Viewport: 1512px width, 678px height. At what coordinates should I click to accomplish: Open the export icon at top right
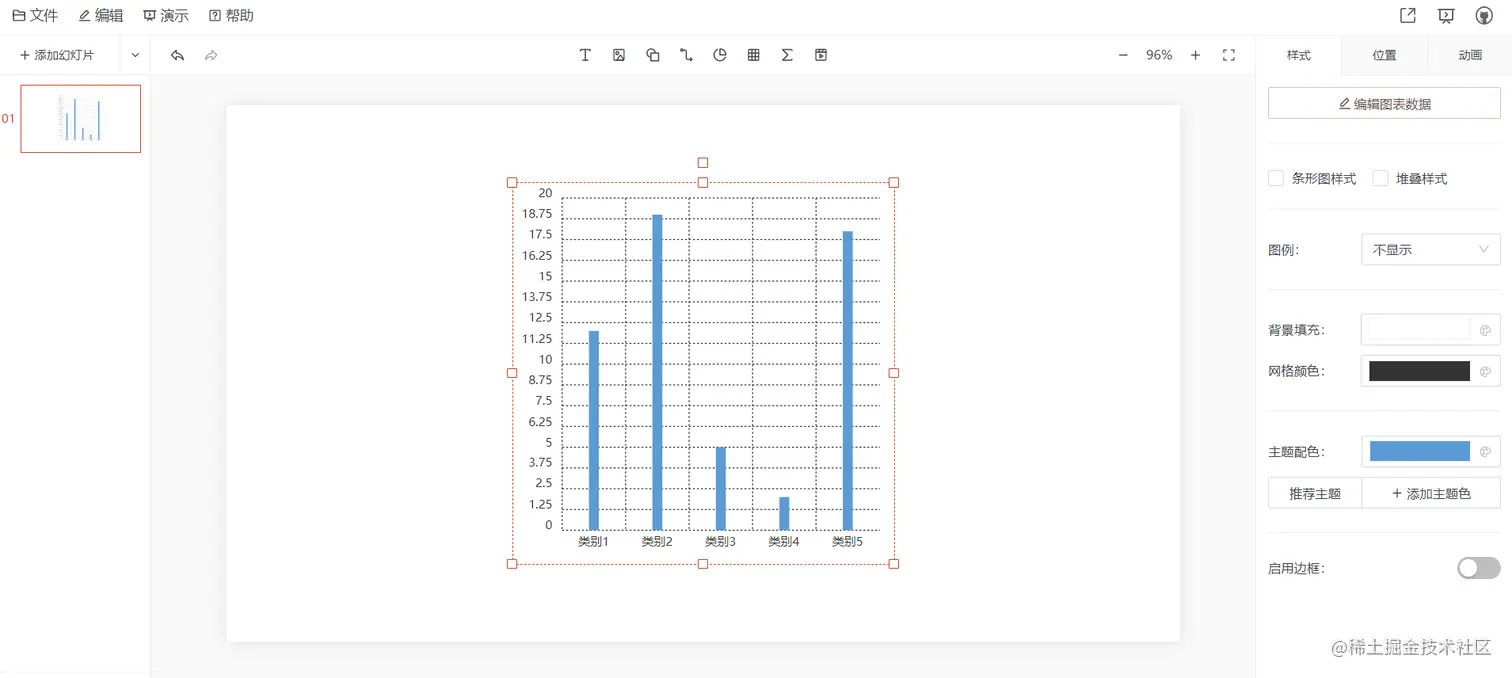click(1408, 15)
